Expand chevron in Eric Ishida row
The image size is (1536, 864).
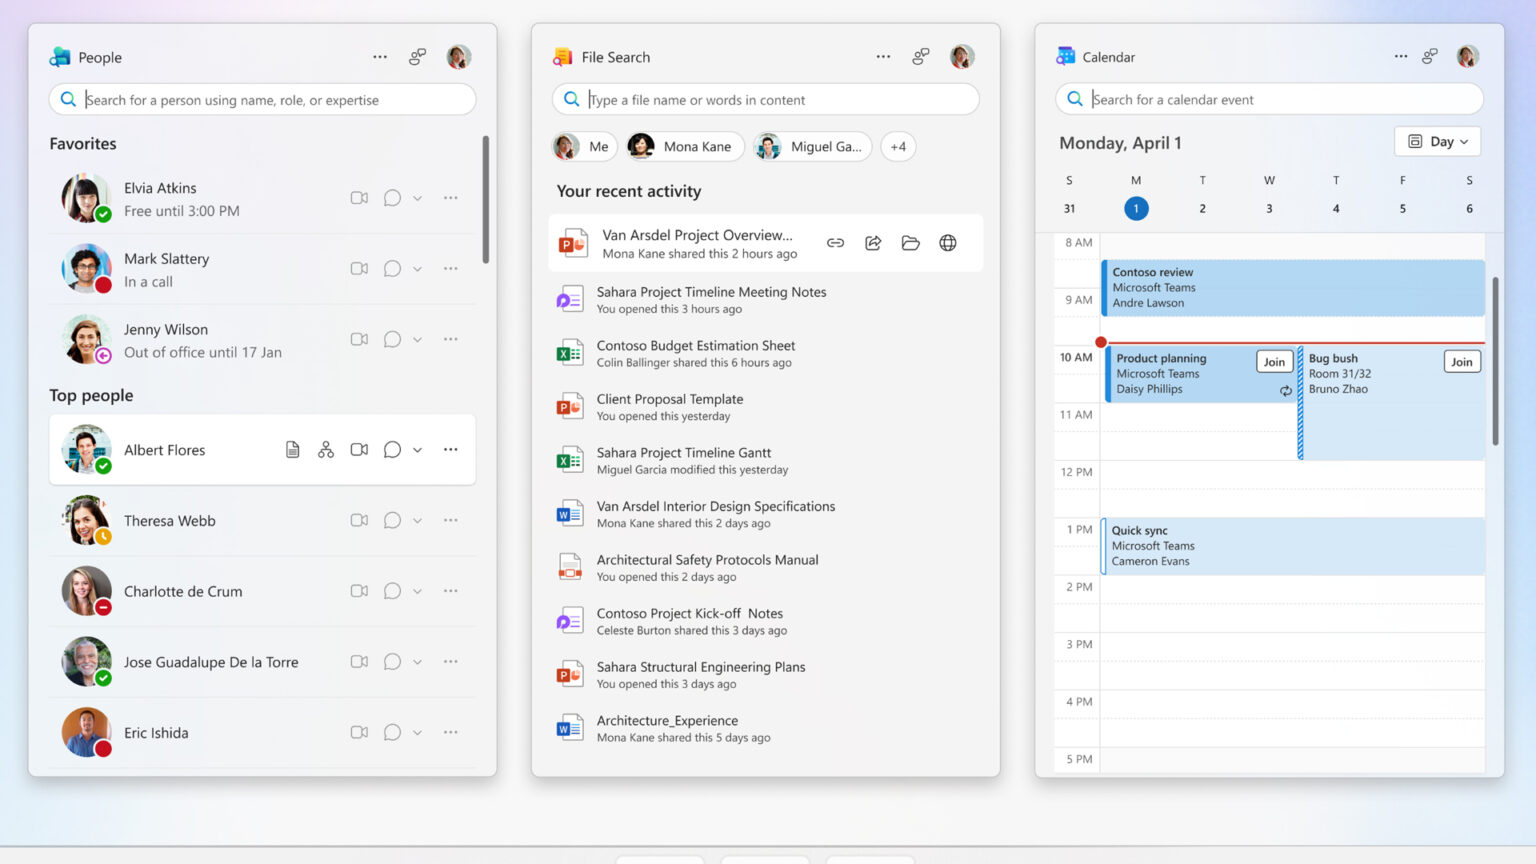[417, 733]
